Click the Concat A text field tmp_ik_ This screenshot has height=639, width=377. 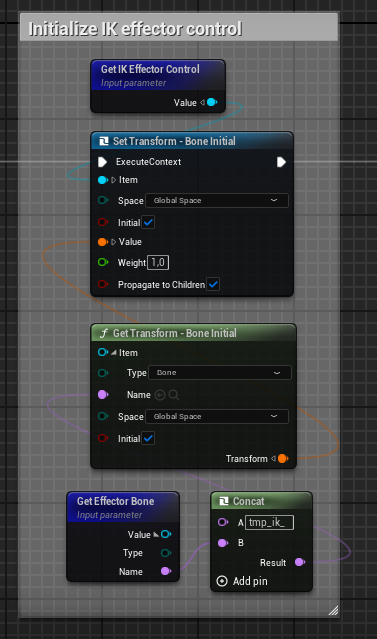(269, 522)
